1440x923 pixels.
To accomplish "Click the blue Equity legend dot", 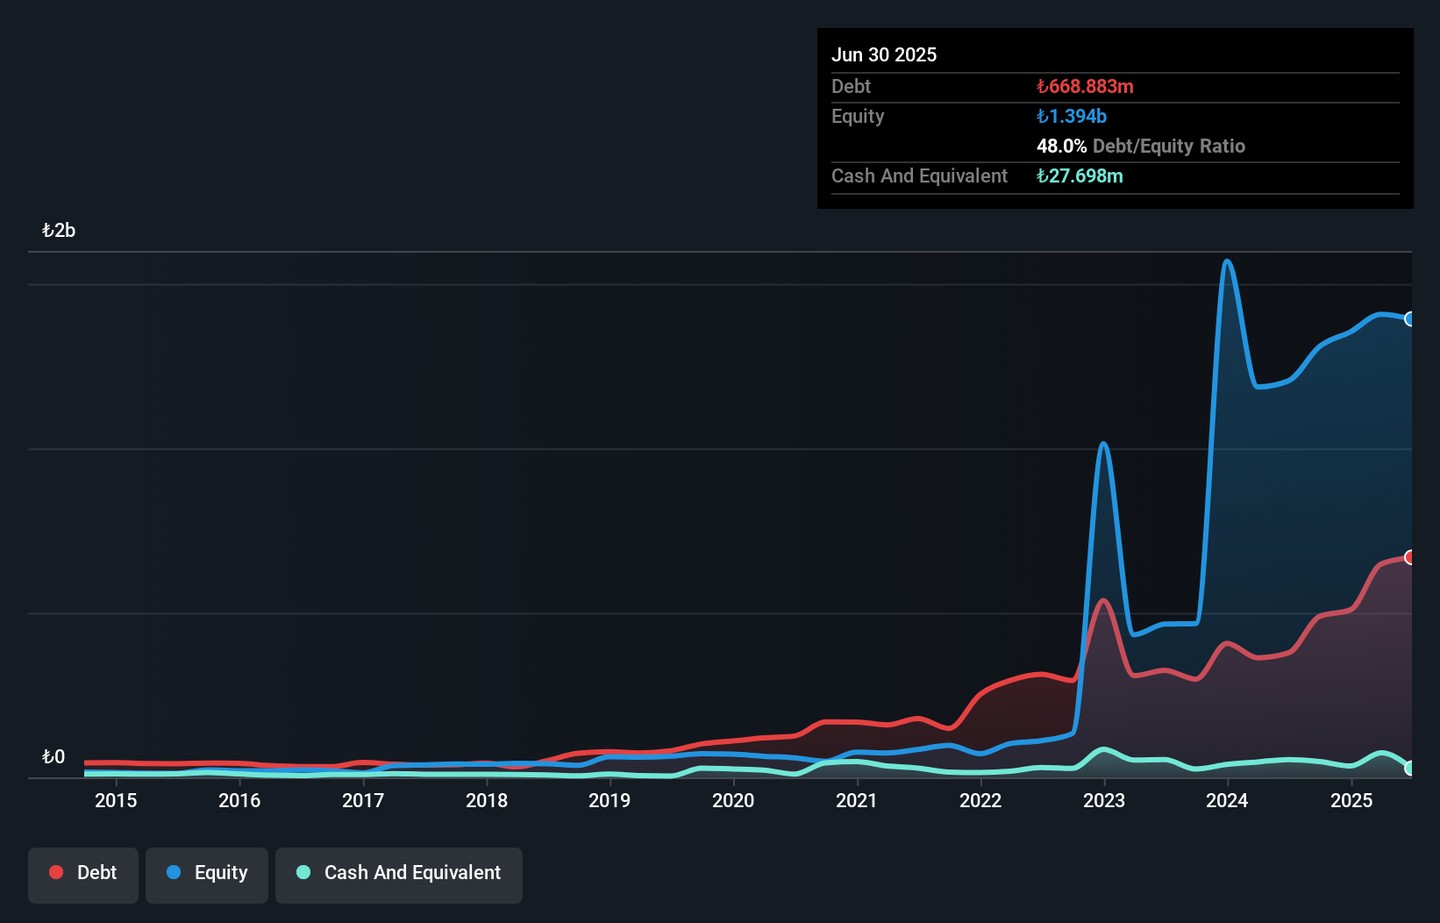I will click(174, 873).
